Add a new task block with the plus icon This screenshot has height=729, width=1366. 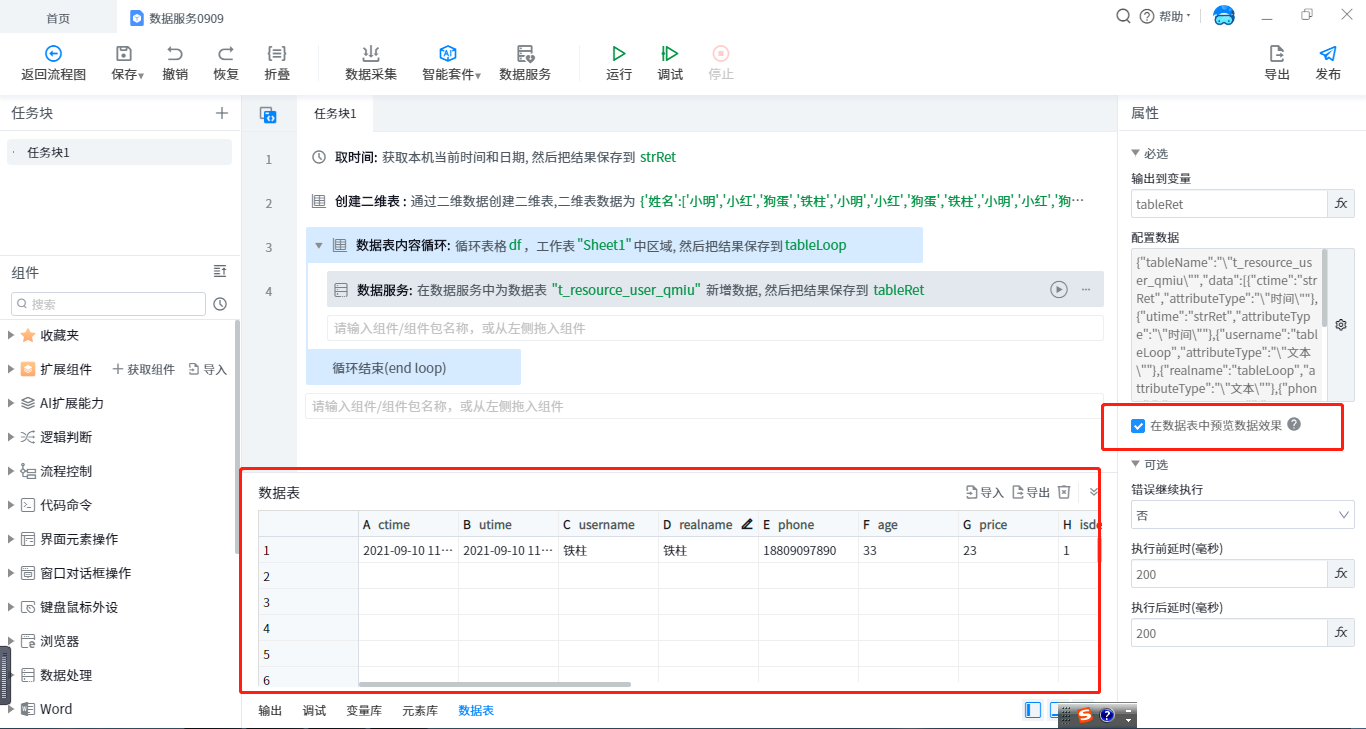click(222, 113)
